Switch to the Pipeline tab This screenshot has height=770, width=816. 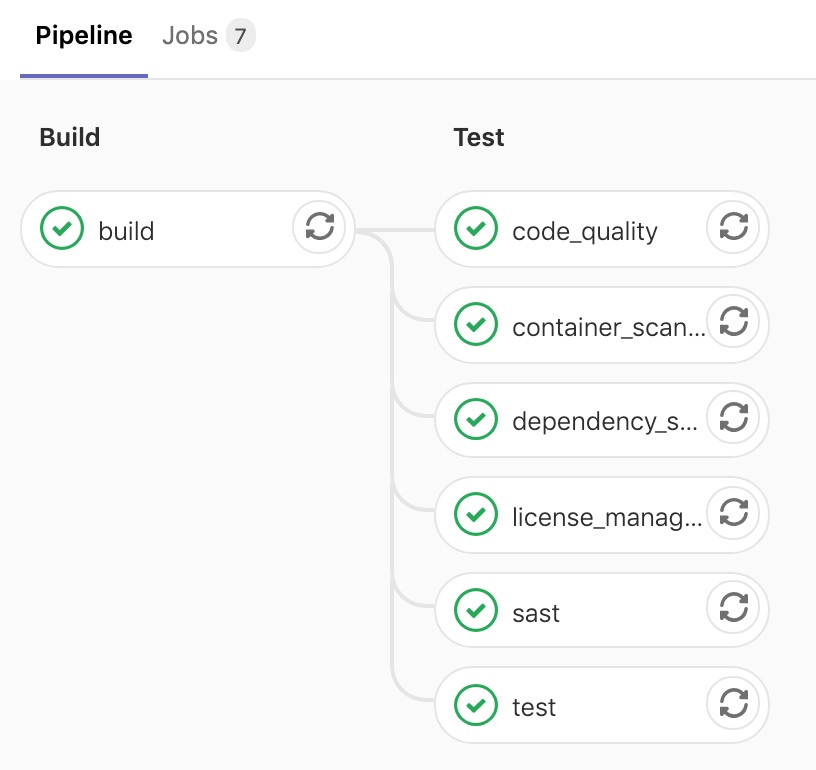(x=84, y=37)
